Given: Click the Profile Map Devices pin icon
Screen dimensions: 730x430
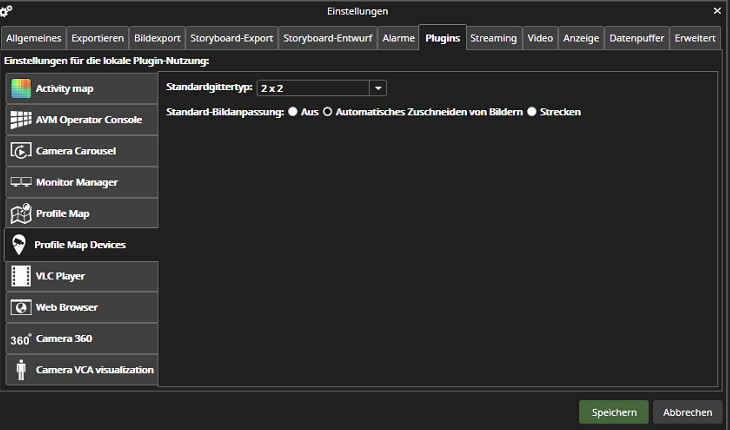Looking at the screenshot, I should pyautogui.click(x=19, y=245).
